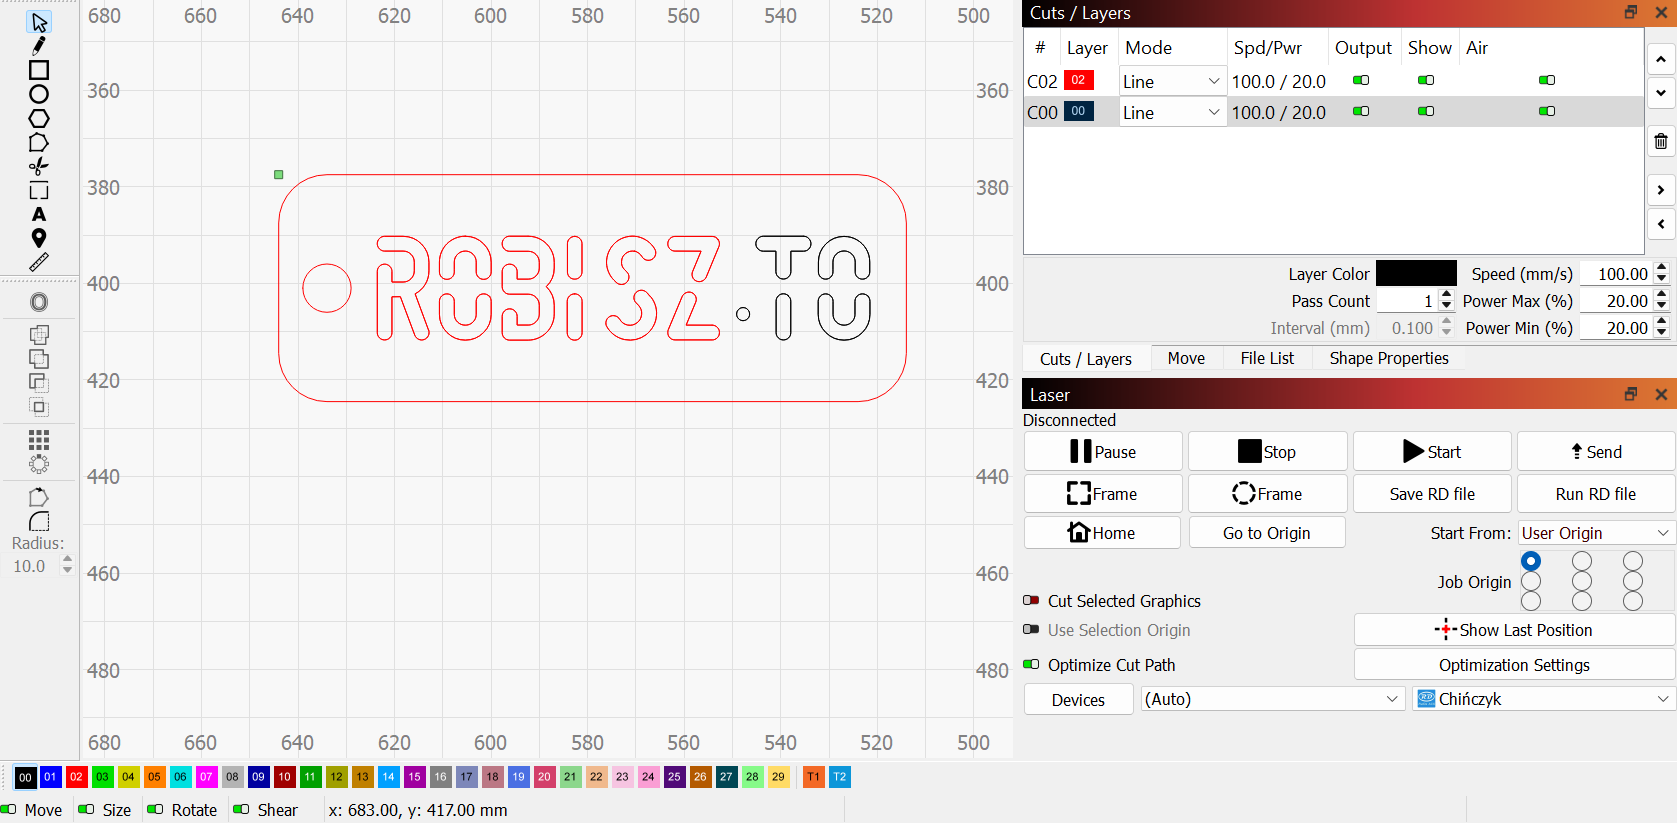Select the Create Text tool

[39, 214]
